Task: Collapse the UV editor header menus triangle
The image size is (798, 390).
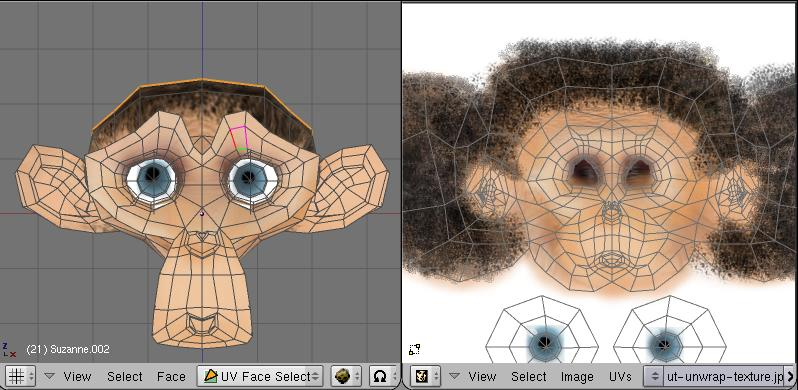Action: coord(454,376)
